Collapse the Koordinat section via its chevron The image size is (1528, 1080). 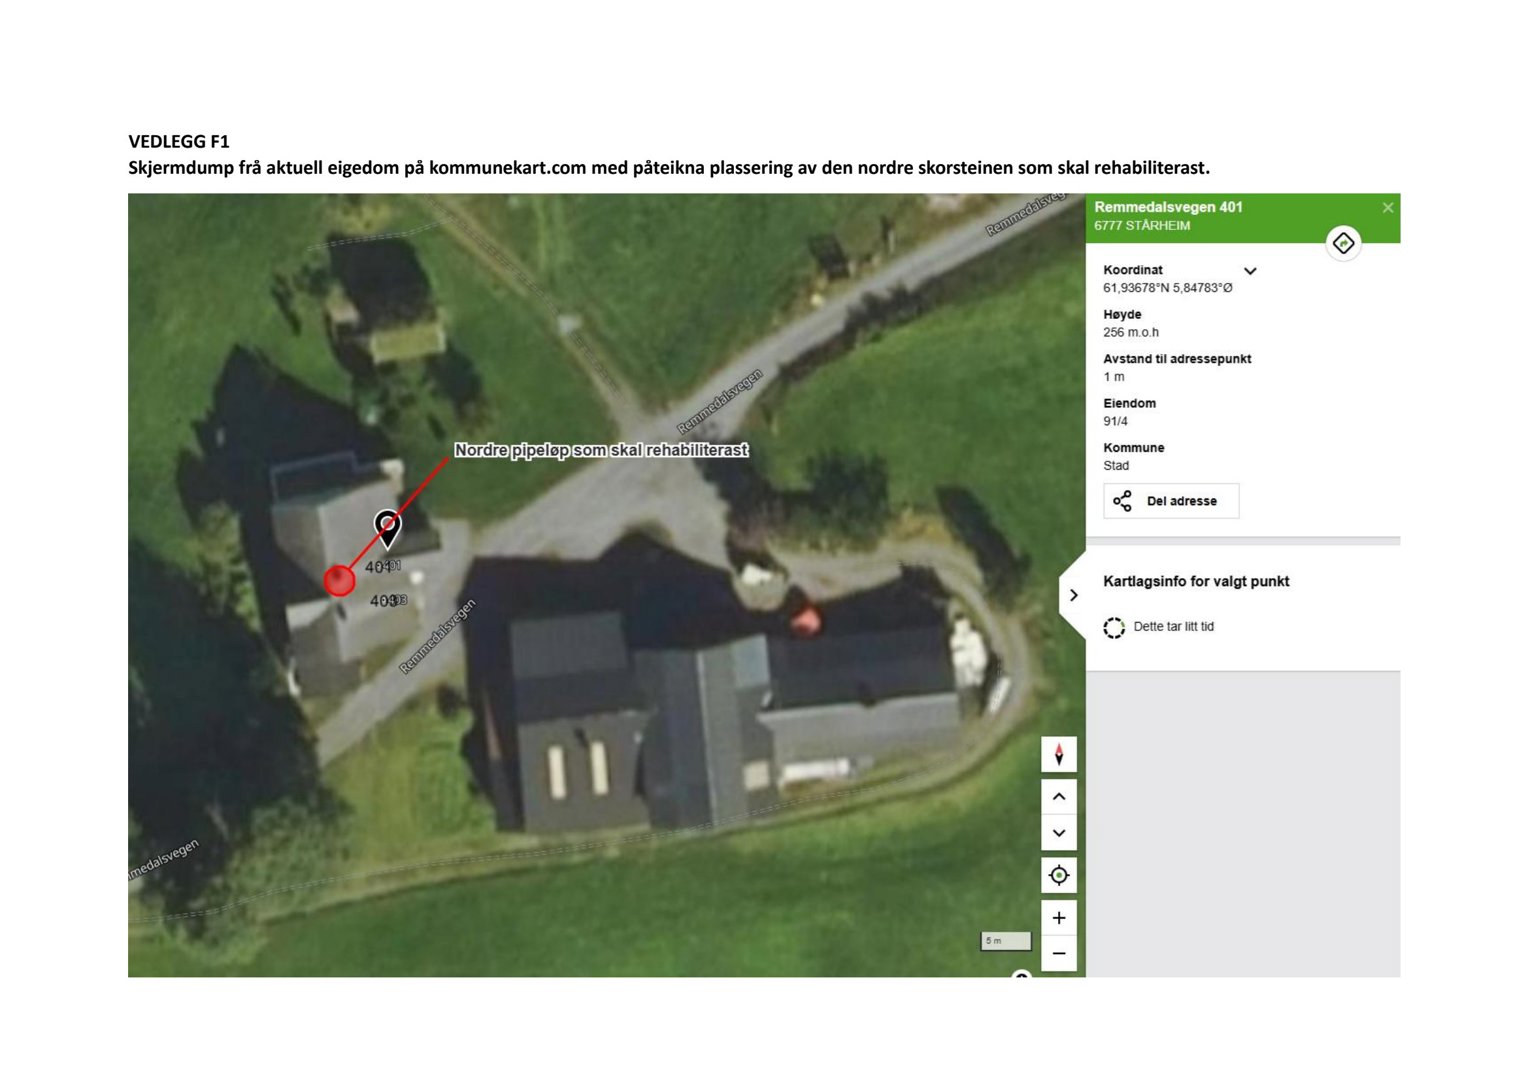(1249, 270)
